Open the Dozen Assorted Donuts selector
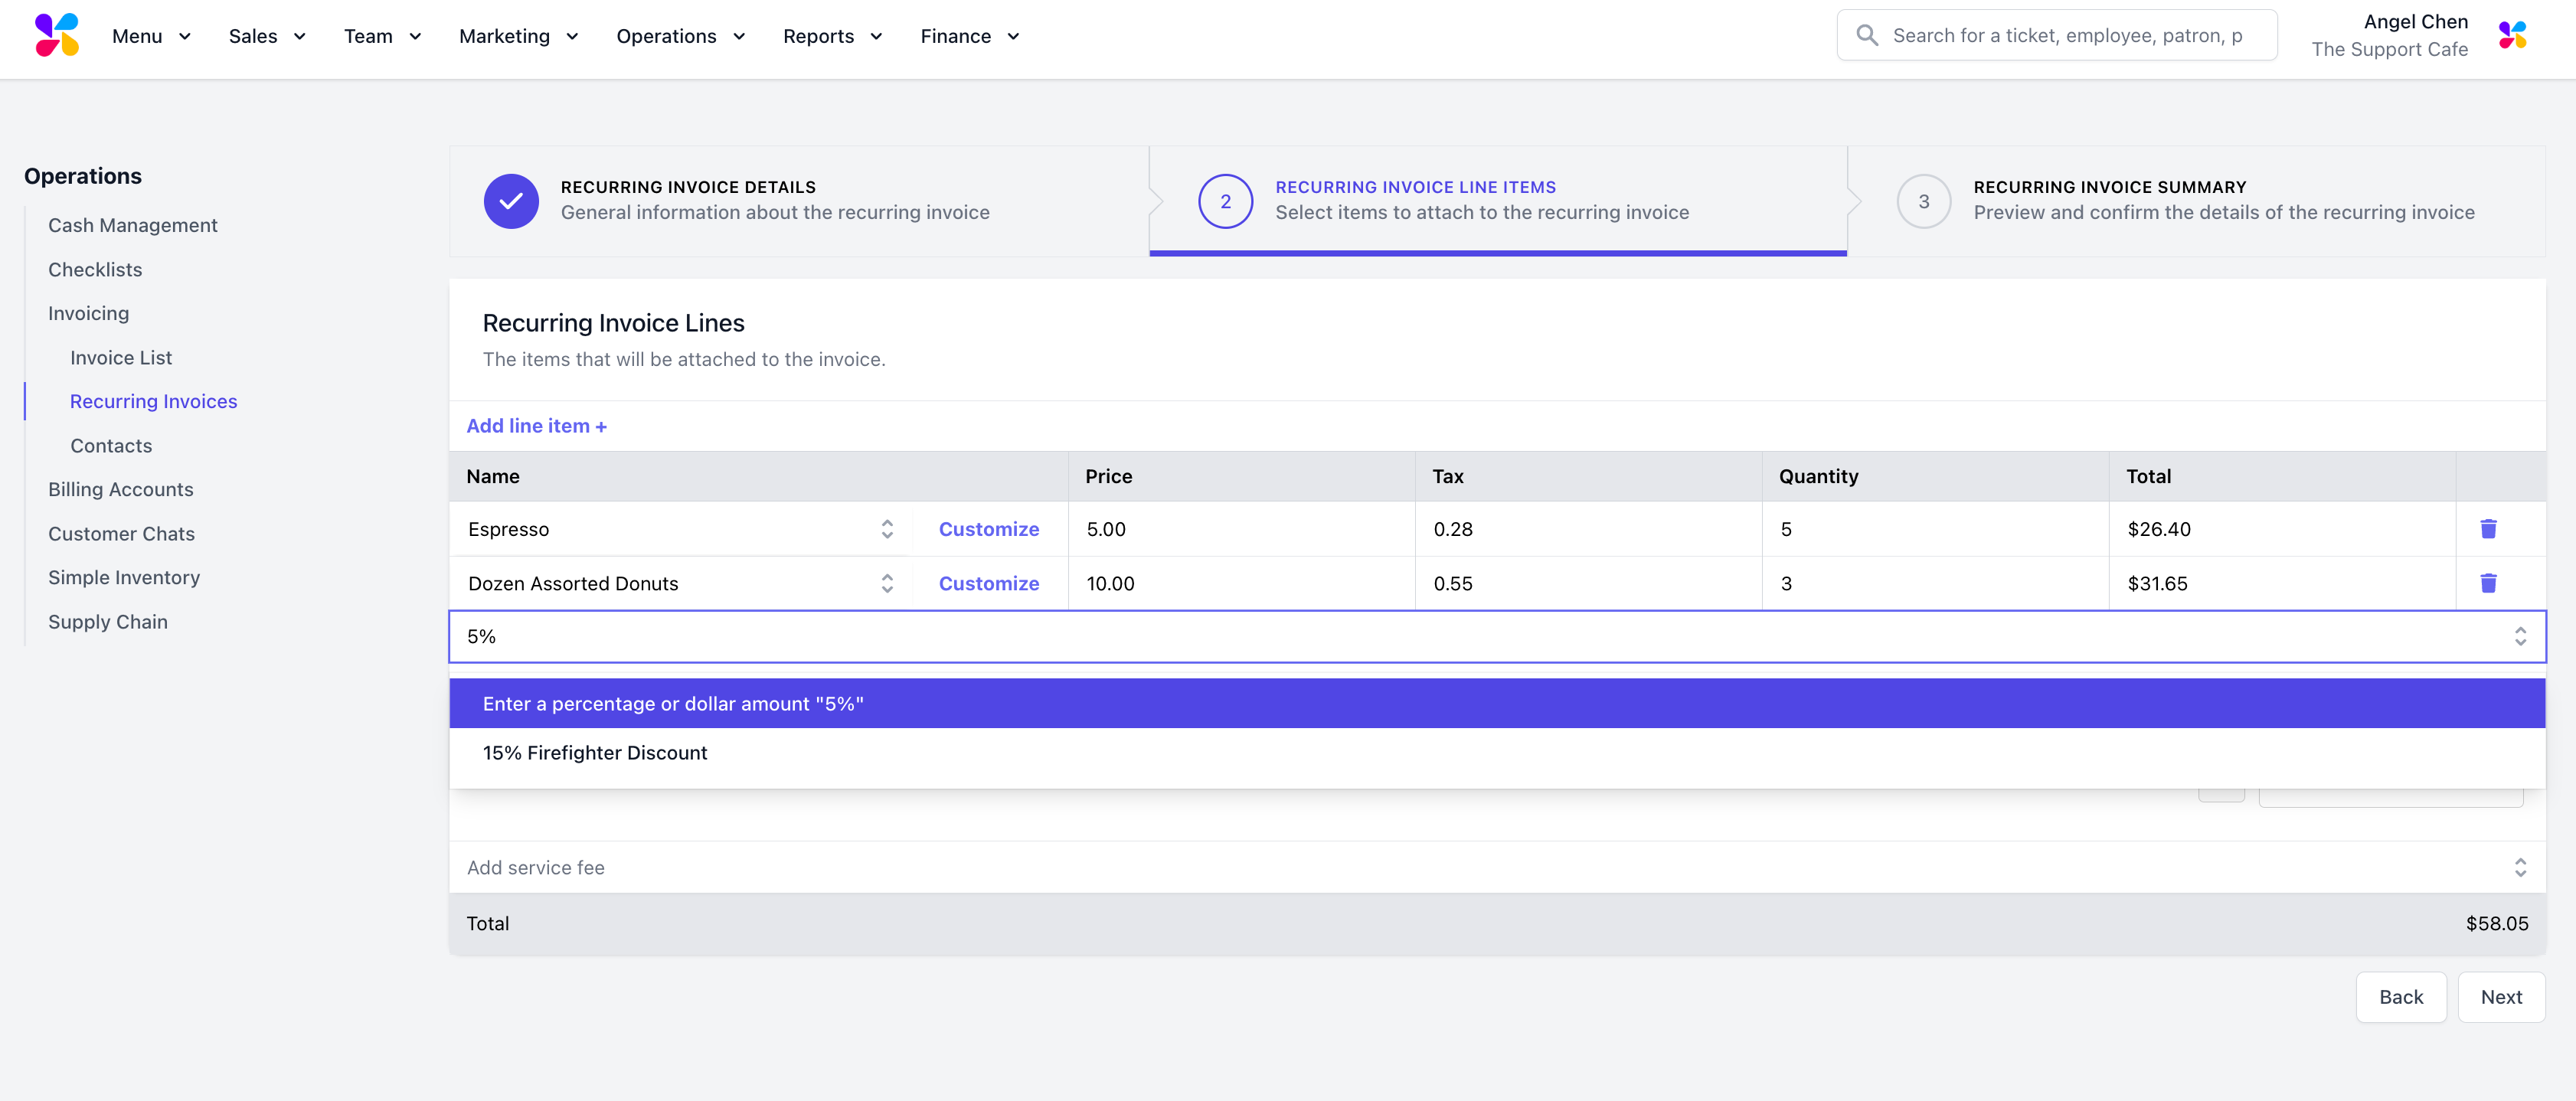2576x1101 pixels. click(887, 583)
